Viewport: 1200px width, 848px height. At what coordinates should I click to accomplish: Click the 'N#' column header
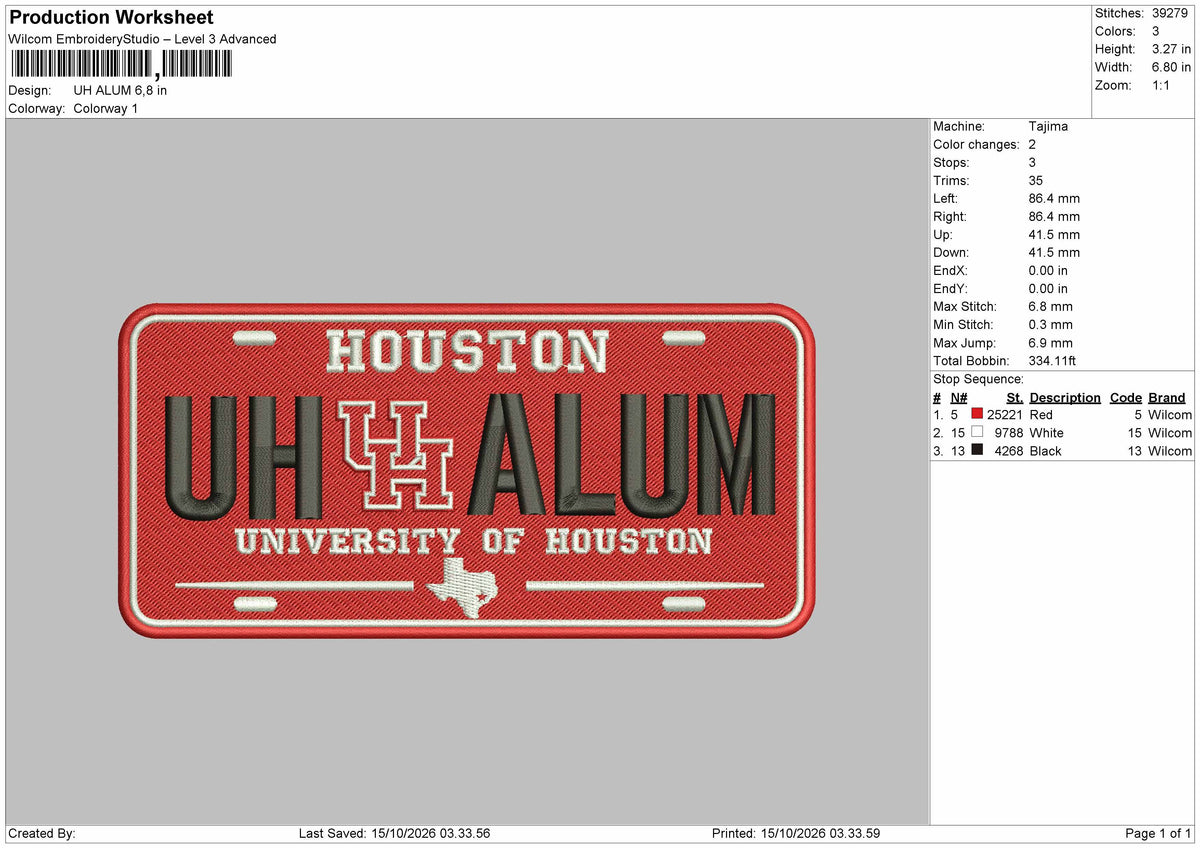959,397
